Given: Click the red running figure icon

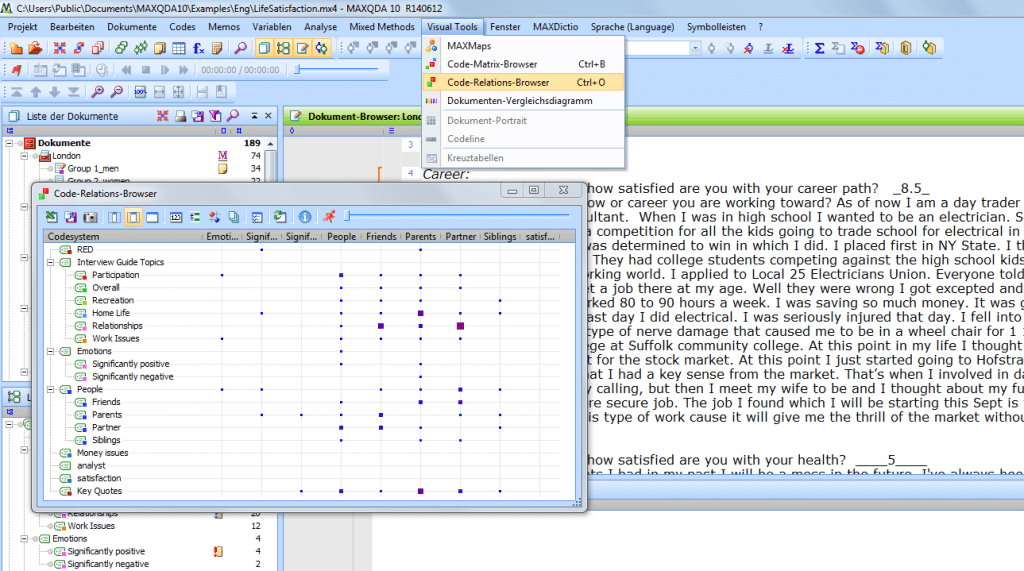Looking at the screenshot, I should tap(329, 217).
